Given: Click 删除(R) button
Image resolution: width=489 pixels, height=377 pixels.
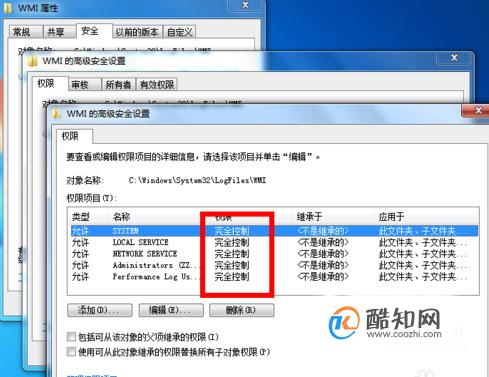Looking at the screenshot, I should click(x=242, y=310).
